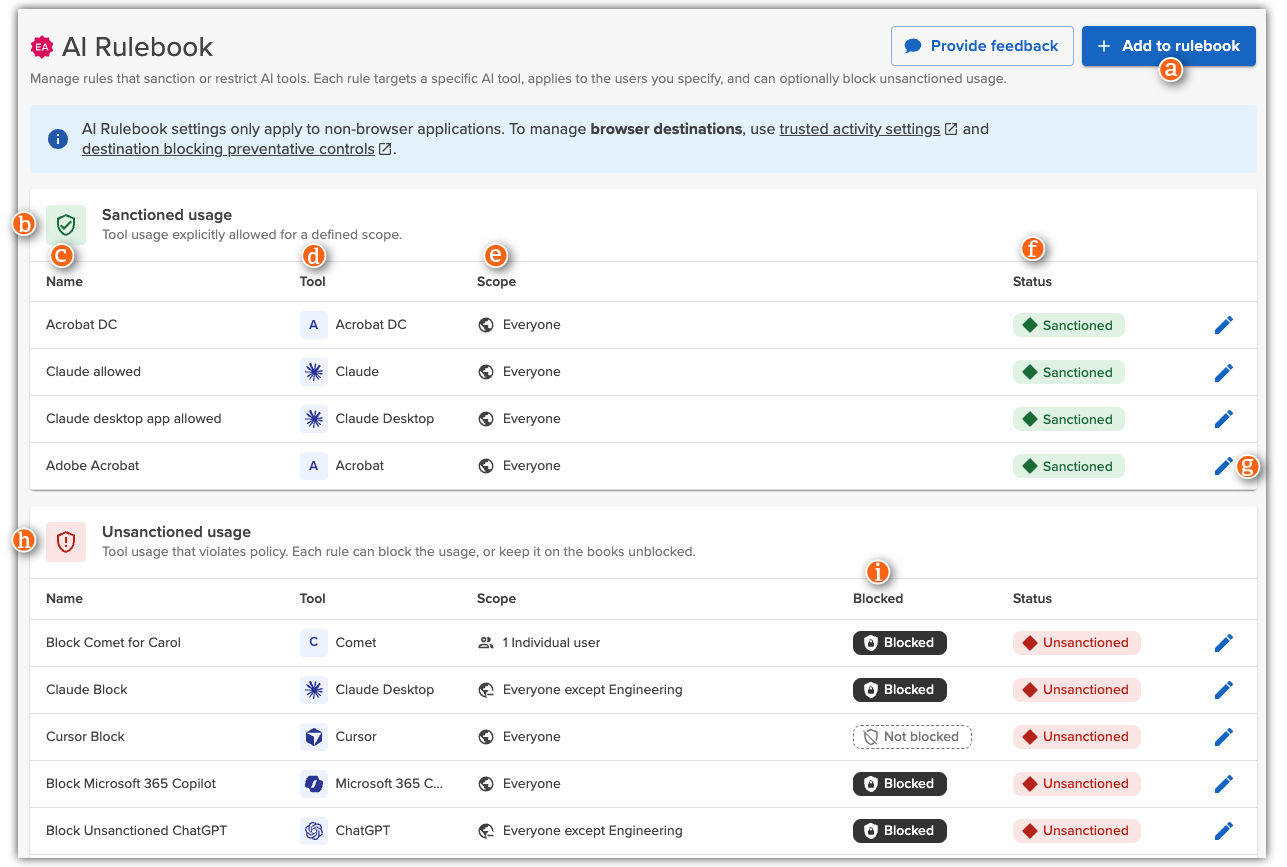This screenshot has width=1287, height=867.
Task: Click Blocked badge for Block Microsoft 365 Copilot
Action: pyautogui.click(x=900, y=784)
